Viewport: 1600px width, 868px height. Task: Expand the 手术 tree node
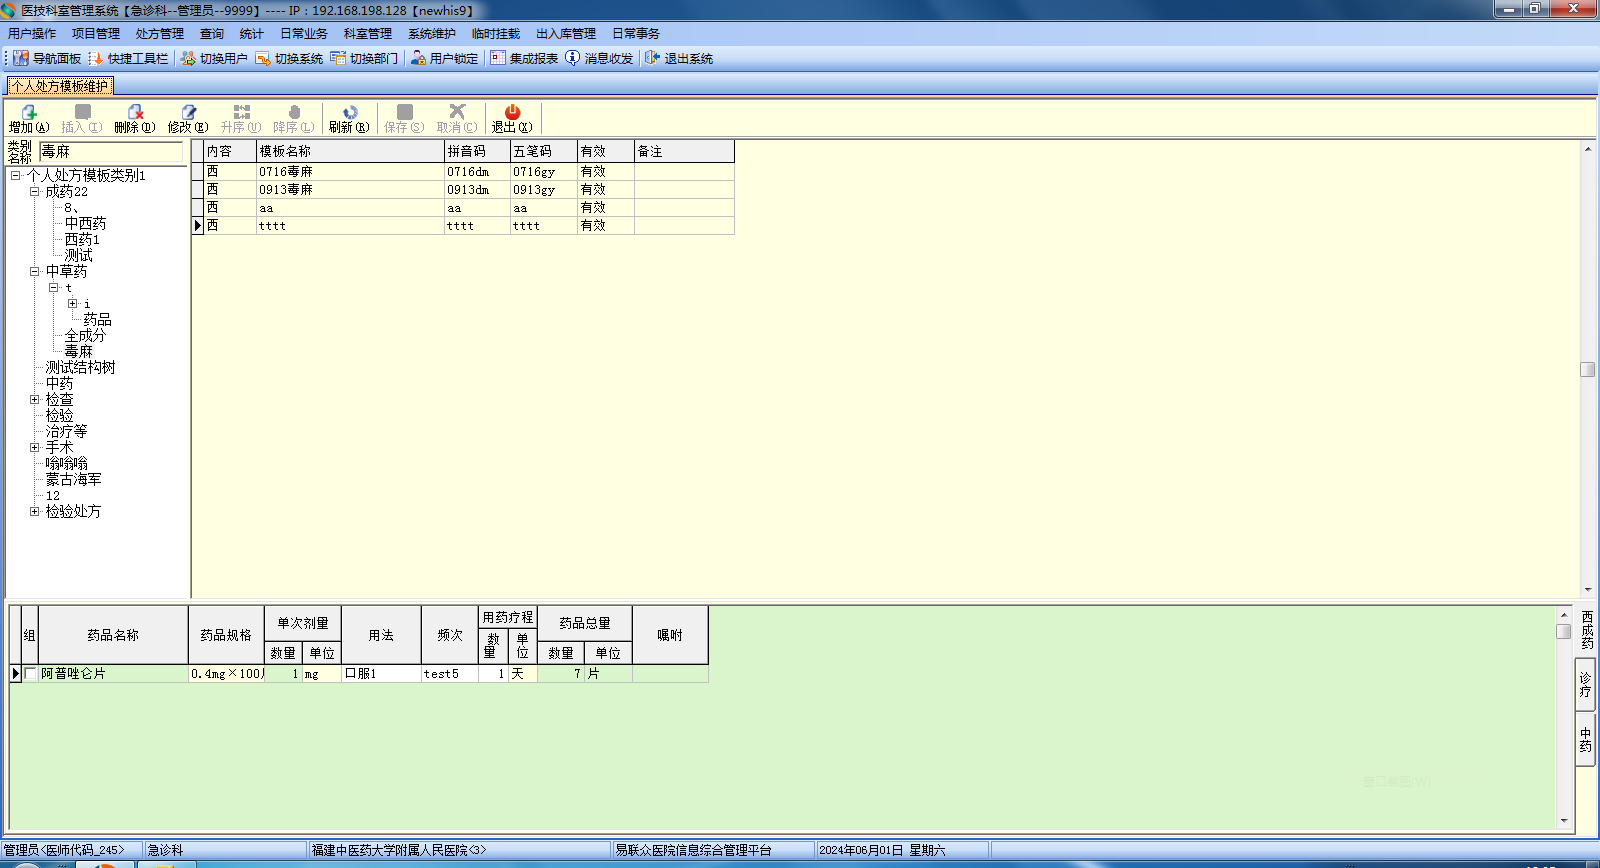click(x=34, y=448)
